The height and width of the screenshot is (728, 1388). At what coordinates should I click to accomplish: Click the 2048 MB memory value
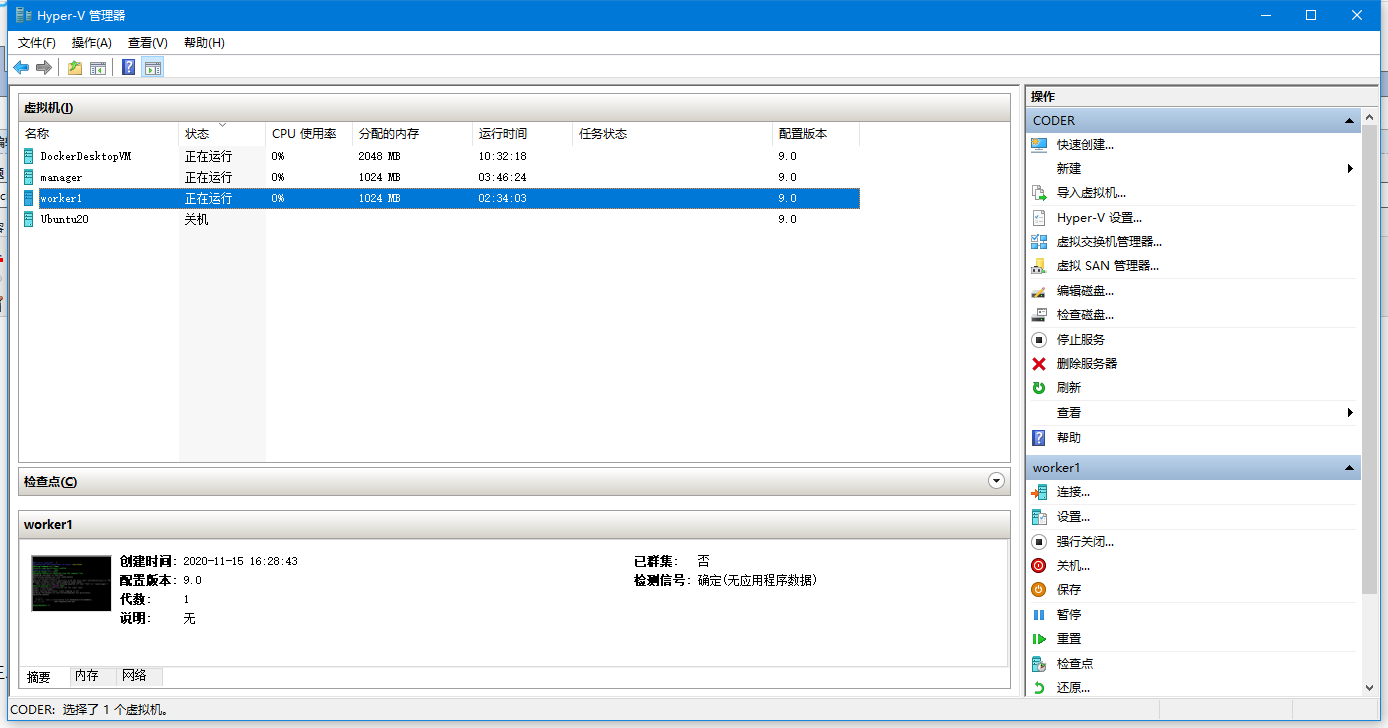pyautogui.click(x=379, y=156)
